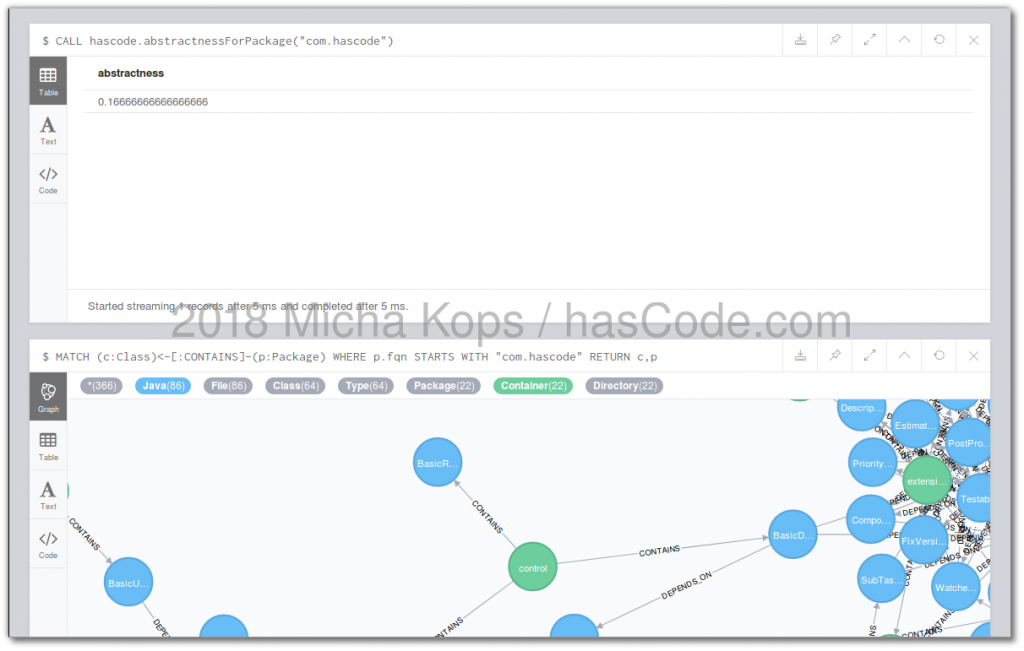The width and height of the screenshot is (1024, 651).
Task: Collapse the MATCH query frame
Action: point(902,355)
